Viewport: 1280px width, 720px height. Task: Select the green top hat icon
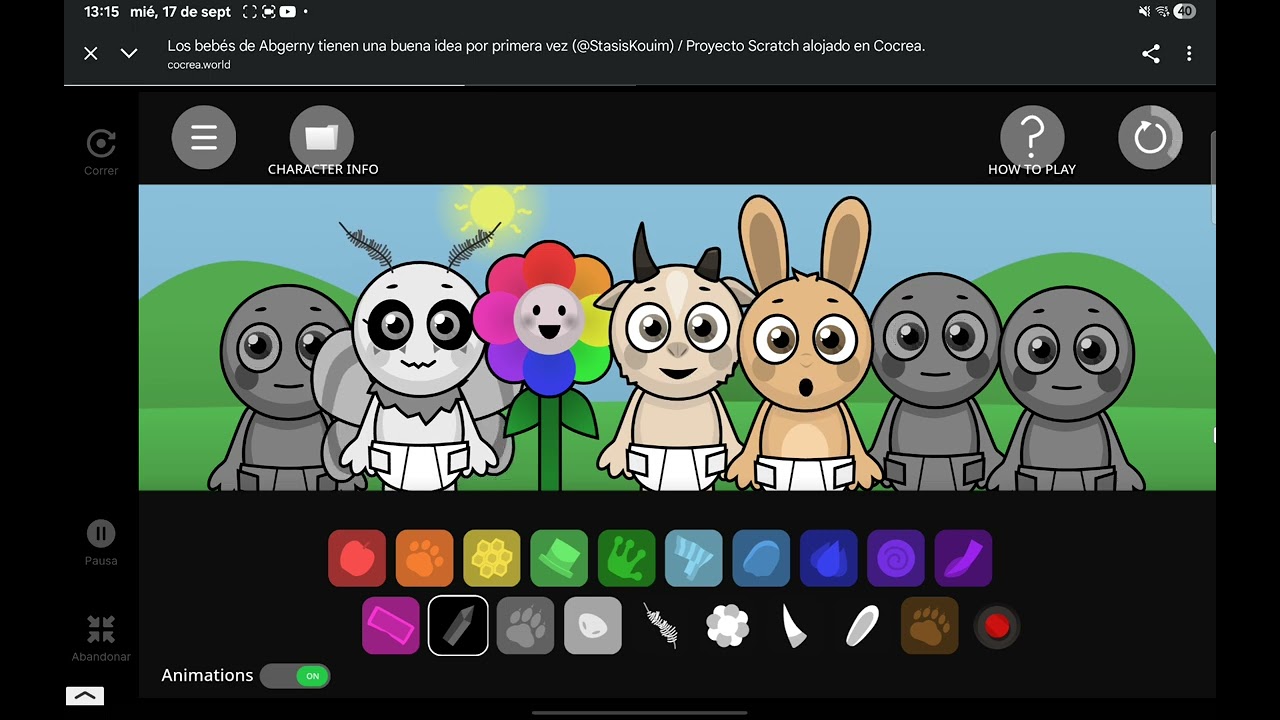point(559,558)
